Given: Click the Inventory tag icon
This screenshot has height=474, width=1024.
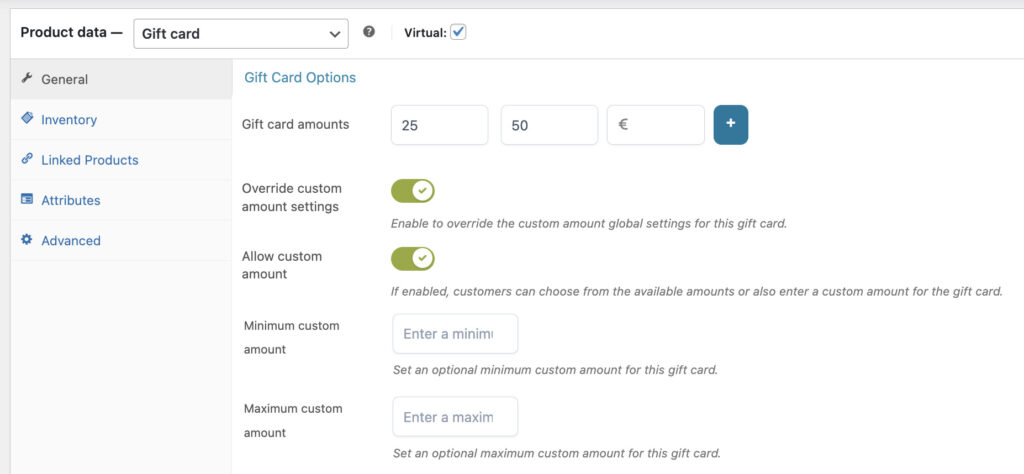Looking at the screenshot, I should [27, 118].
